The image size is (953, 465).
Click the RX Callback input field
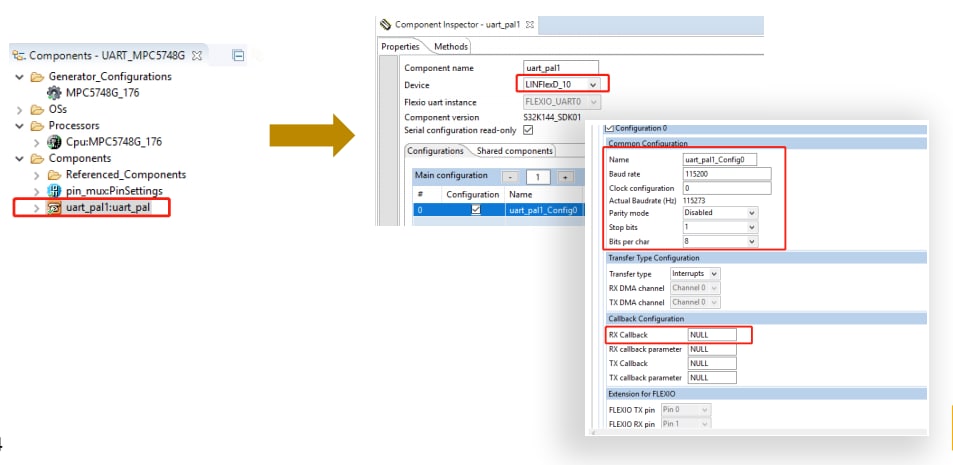pos(711,335)
